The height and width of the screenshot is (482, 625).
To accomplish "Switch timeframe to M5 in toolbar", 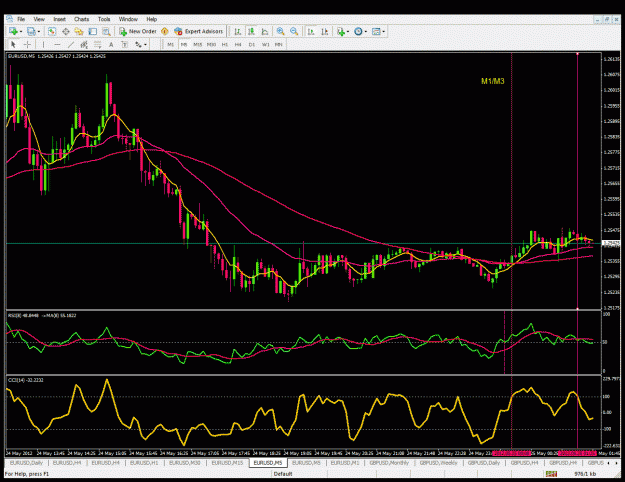I will coord(184,45).
